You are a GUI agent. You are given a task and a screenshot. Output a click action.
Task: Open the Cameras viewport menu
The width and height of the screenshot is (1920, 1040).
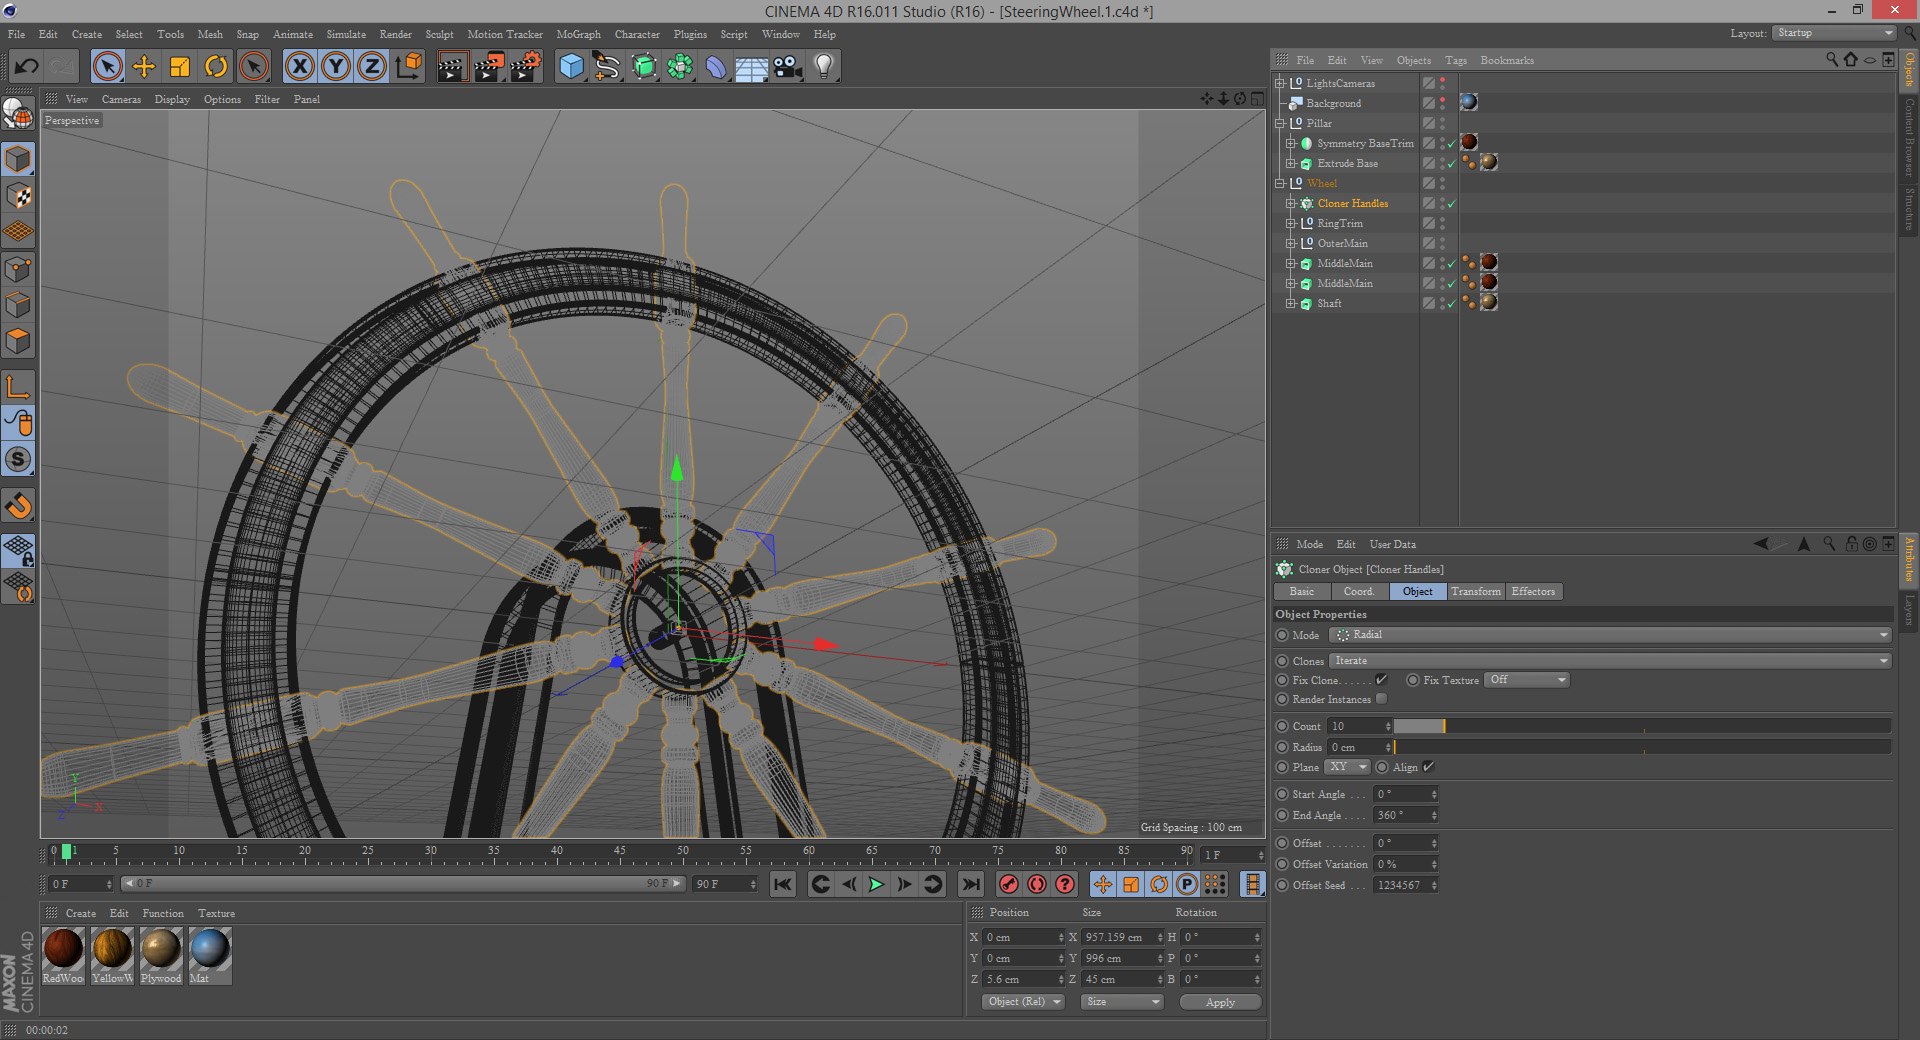[121, 99]
